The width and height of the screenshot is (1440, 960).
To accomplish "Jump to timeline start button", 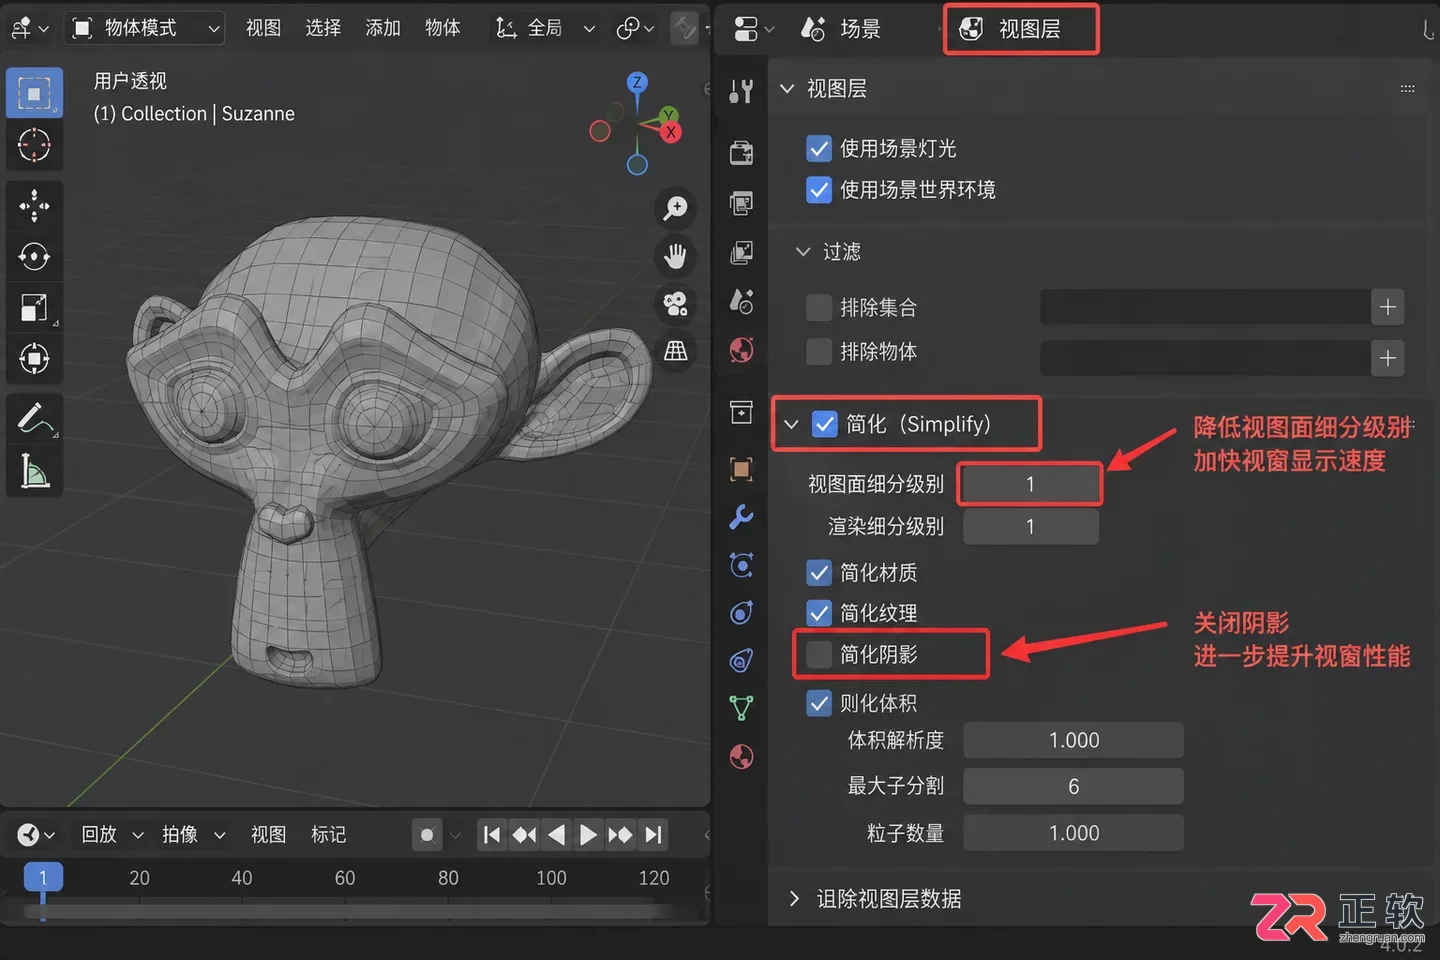I will point(491,835).
